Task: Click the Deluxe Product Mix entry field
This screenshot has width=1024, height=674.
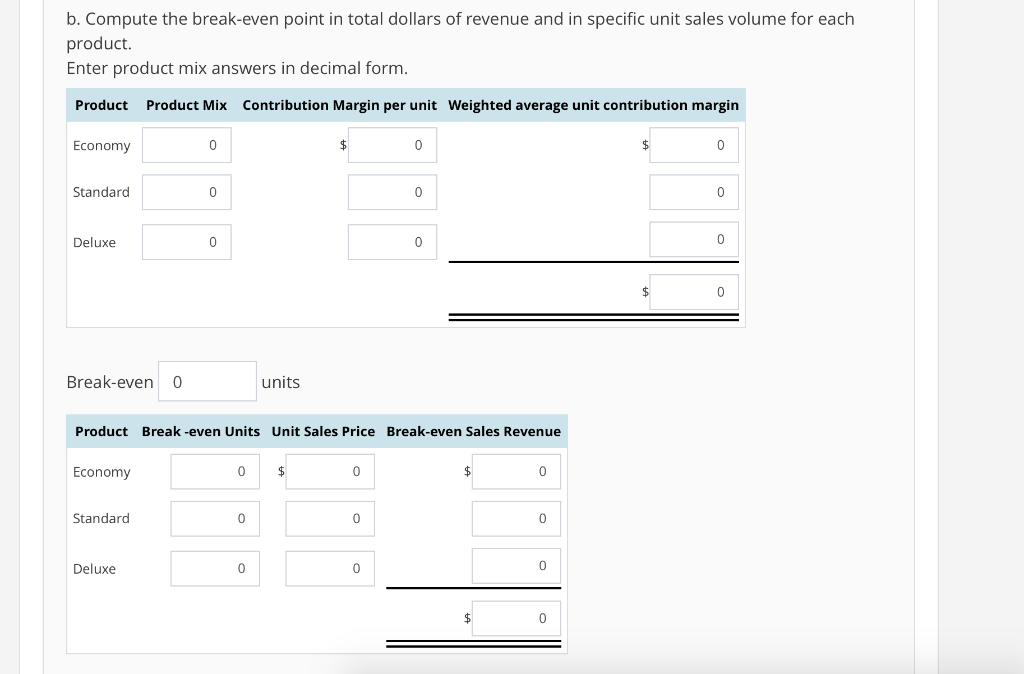Action: 186,242
